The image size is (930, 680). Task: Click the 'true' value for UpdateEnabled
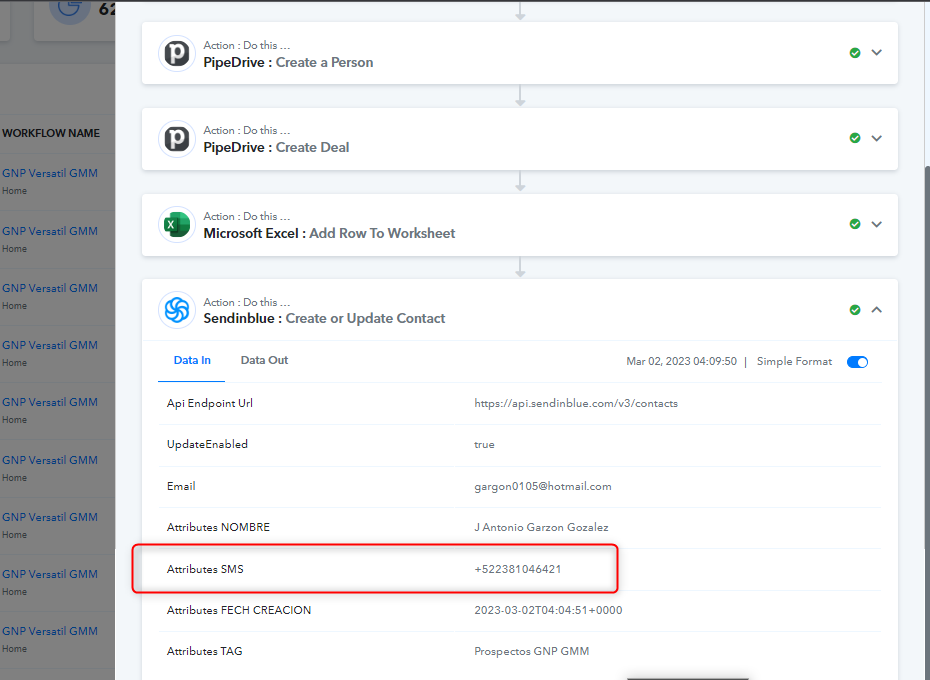click(484, 444)
